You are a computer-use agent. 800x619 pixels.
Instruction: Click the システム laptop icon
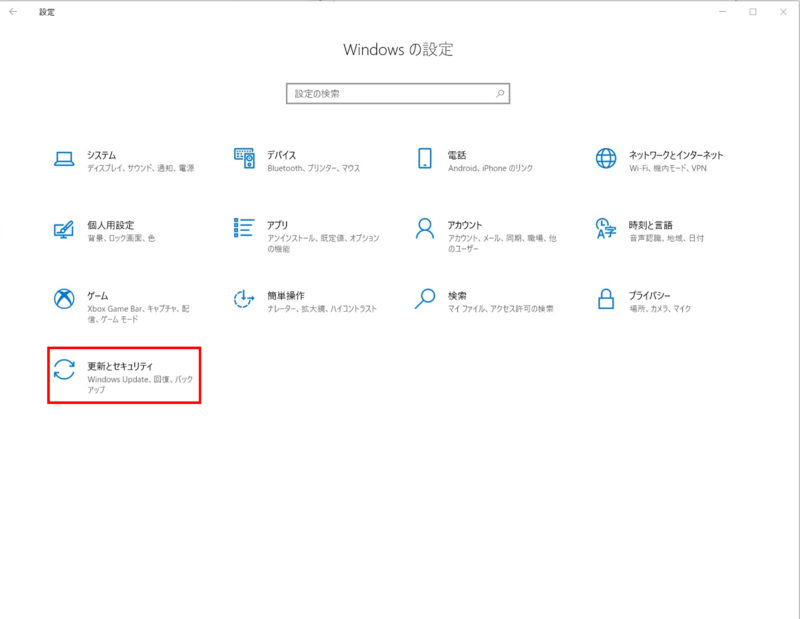point(64,159)
